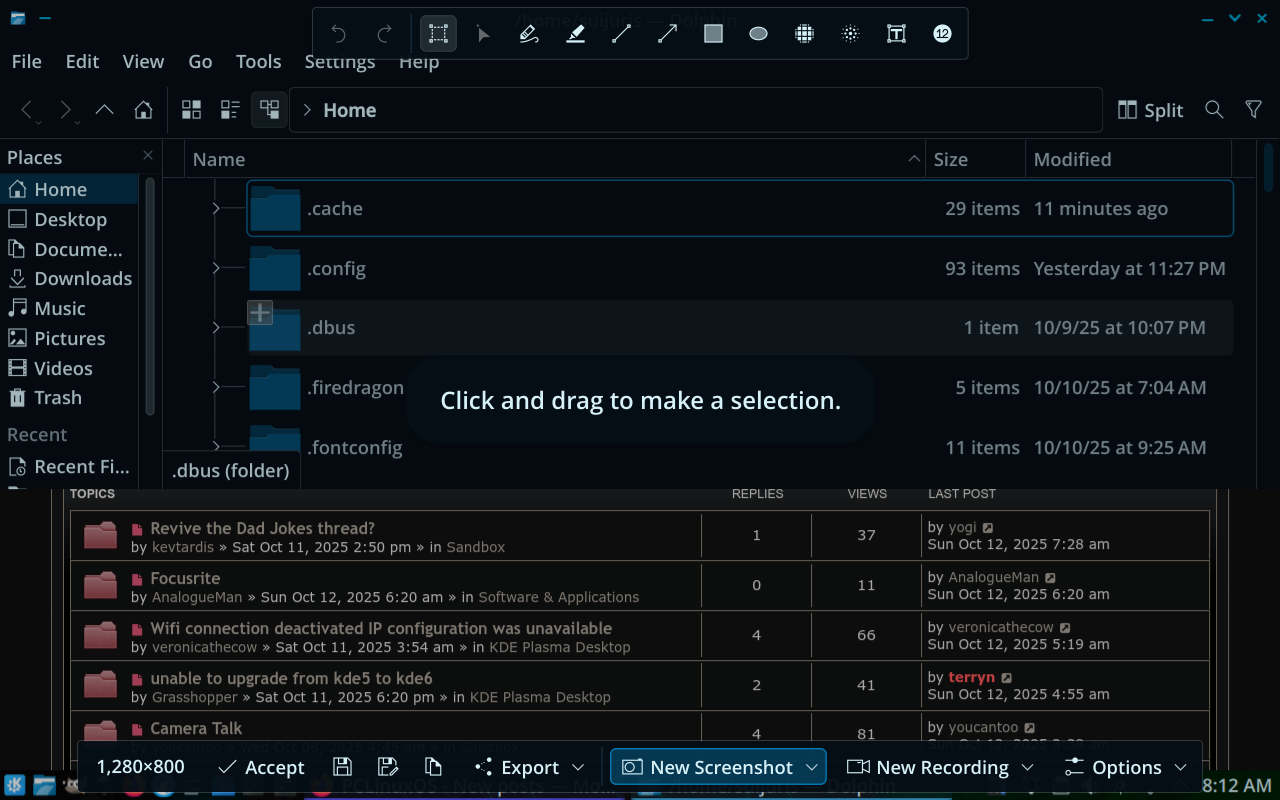Select the Highlighter annotation tool

pos(575,34)
